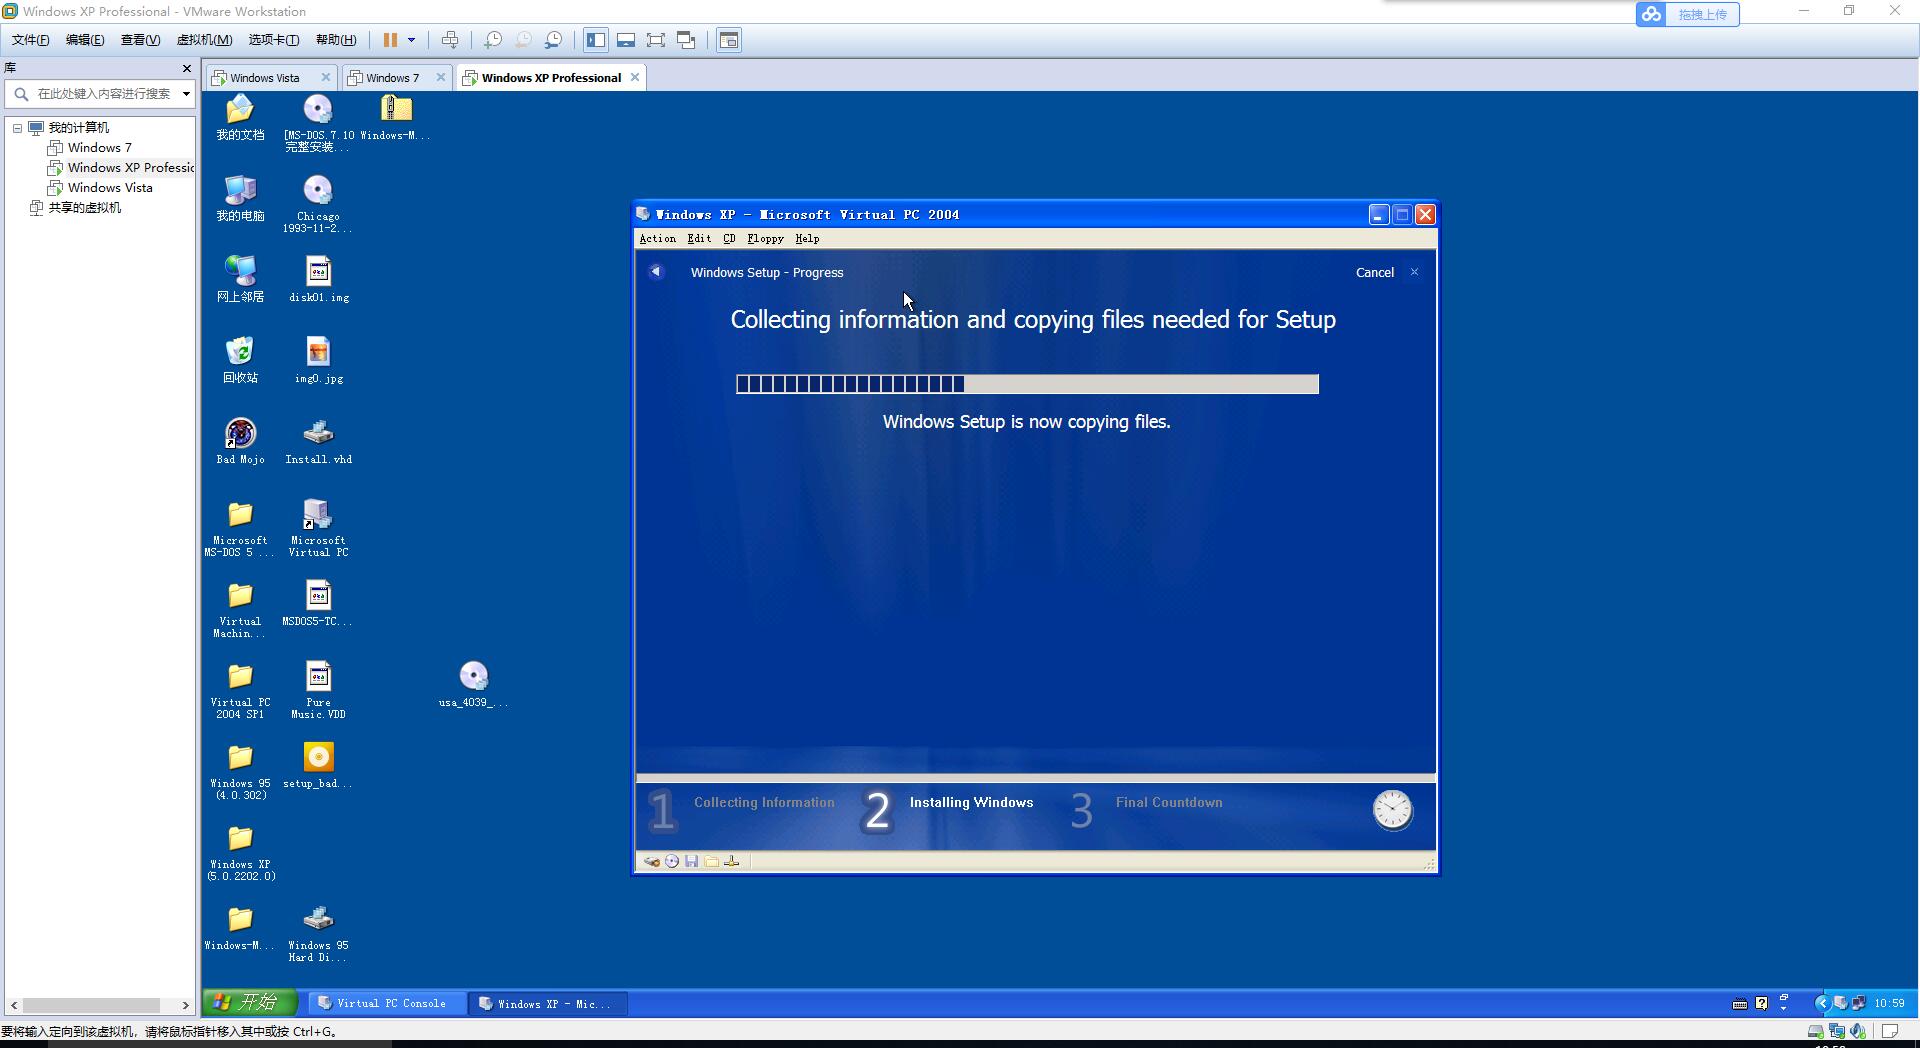The height and width of the screenshot is (1048, 1920).
Task: Click the hard disk icon in Virtual PC status bar
Action: coord(652,862)
